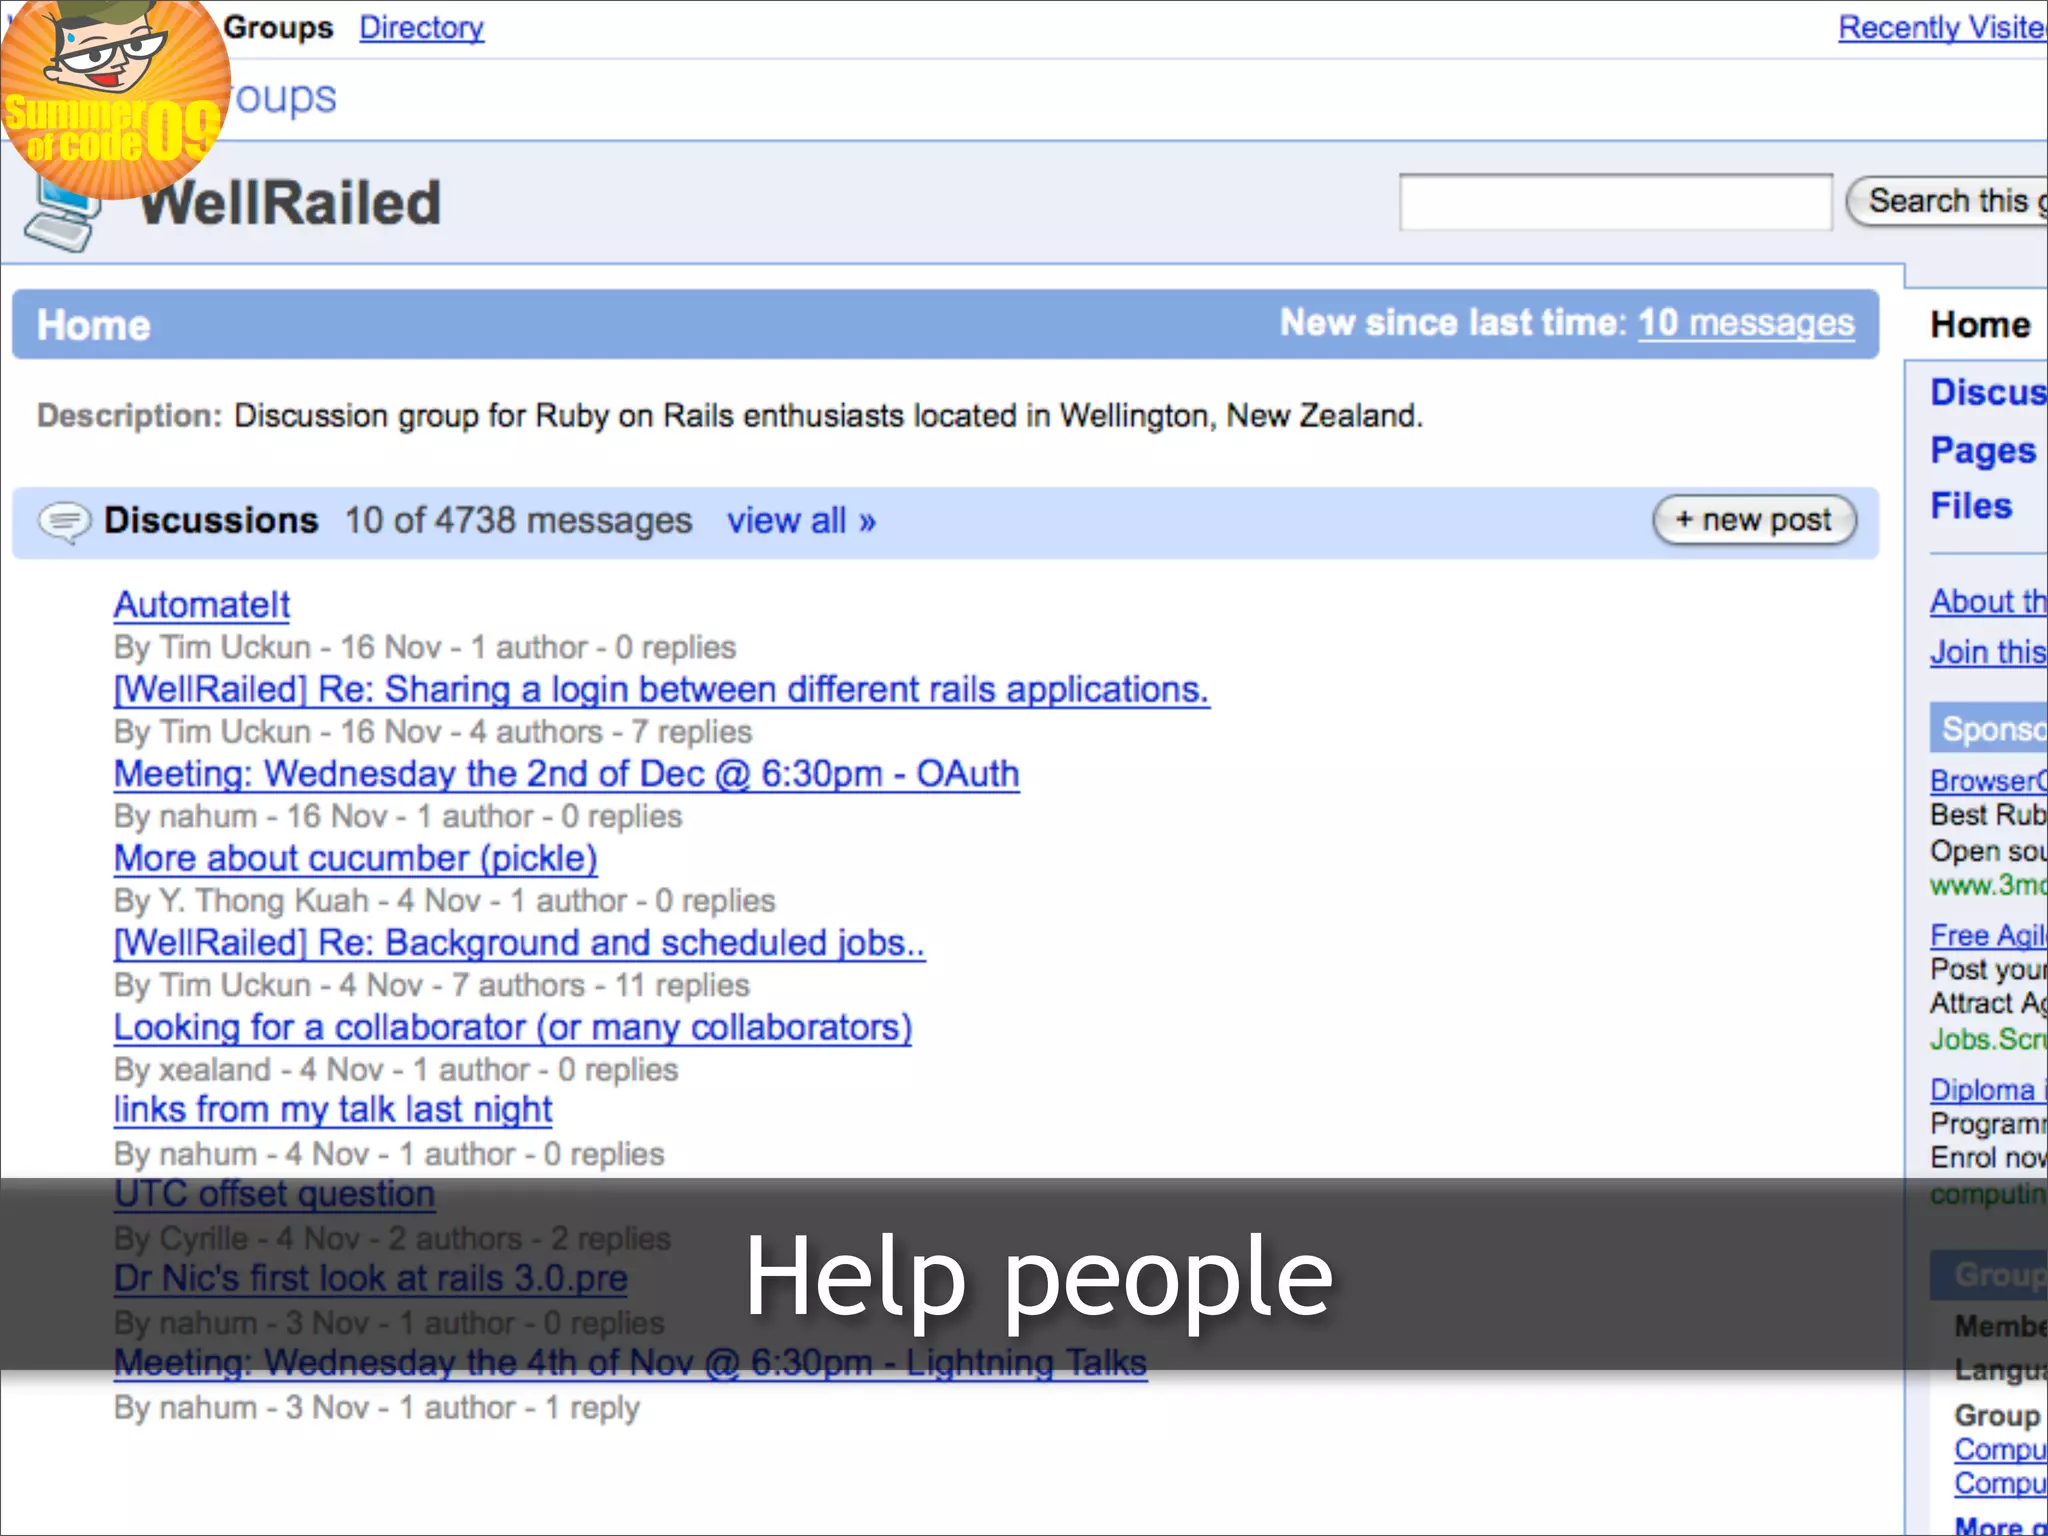Click 'By xealand - 4 Nov - 1 author' line

click(395, 1069)
